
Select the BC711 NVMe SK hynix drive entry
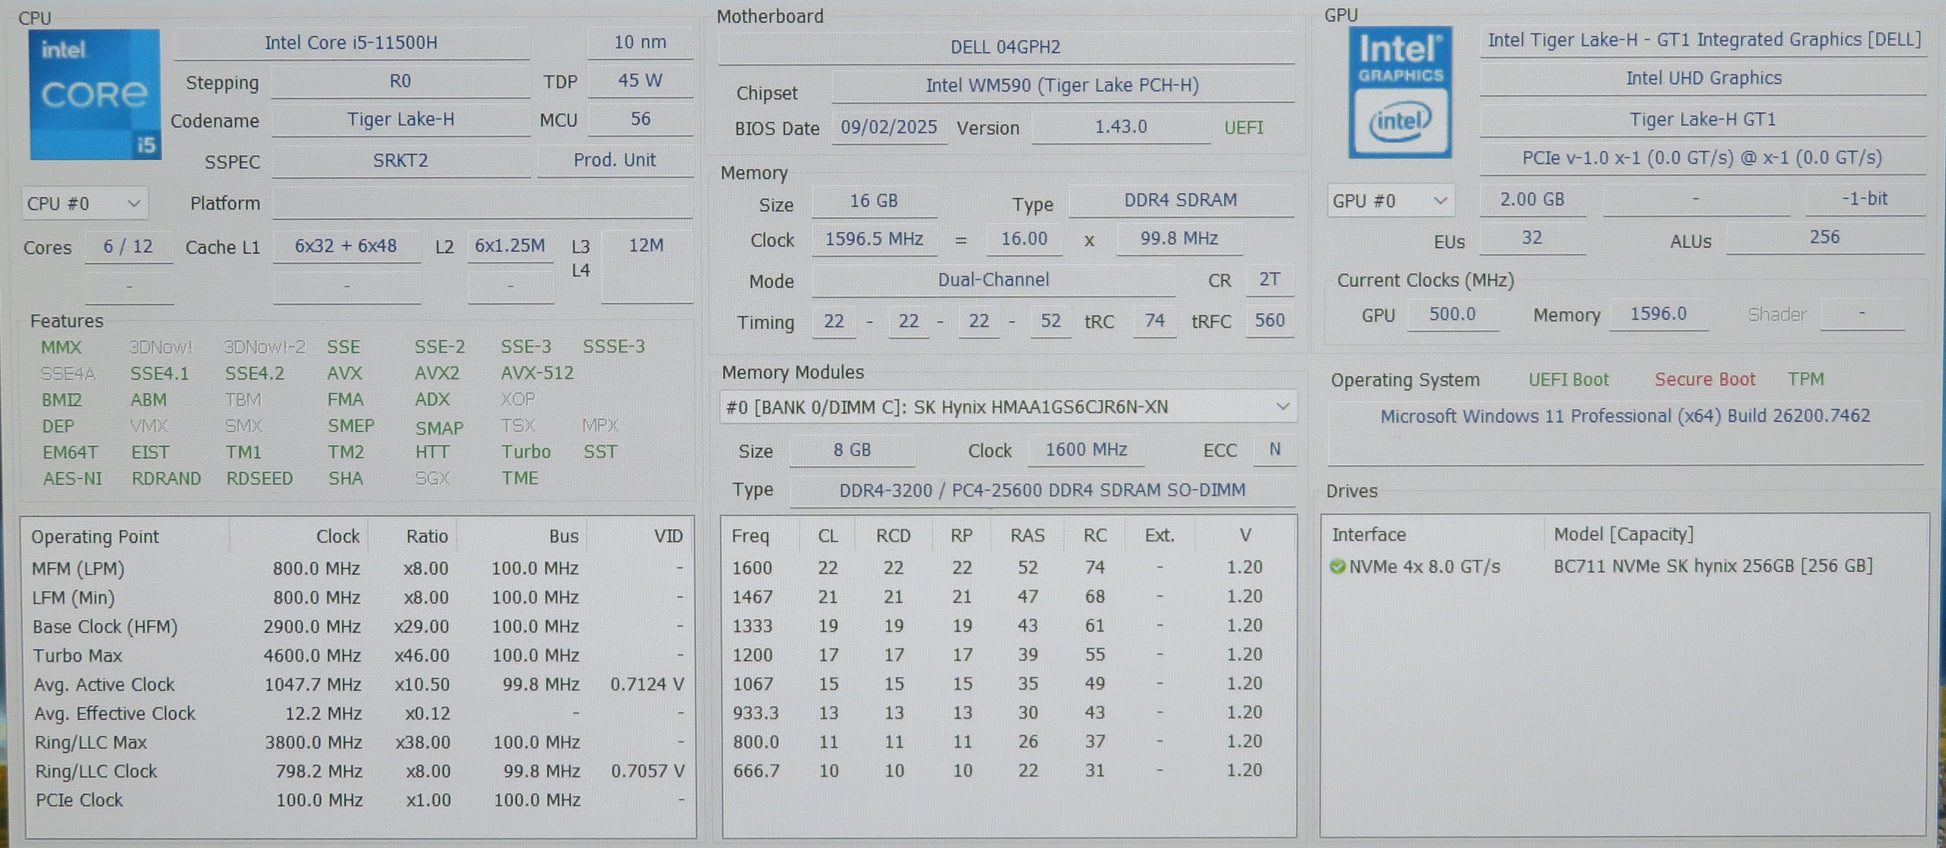(1712, 566)
